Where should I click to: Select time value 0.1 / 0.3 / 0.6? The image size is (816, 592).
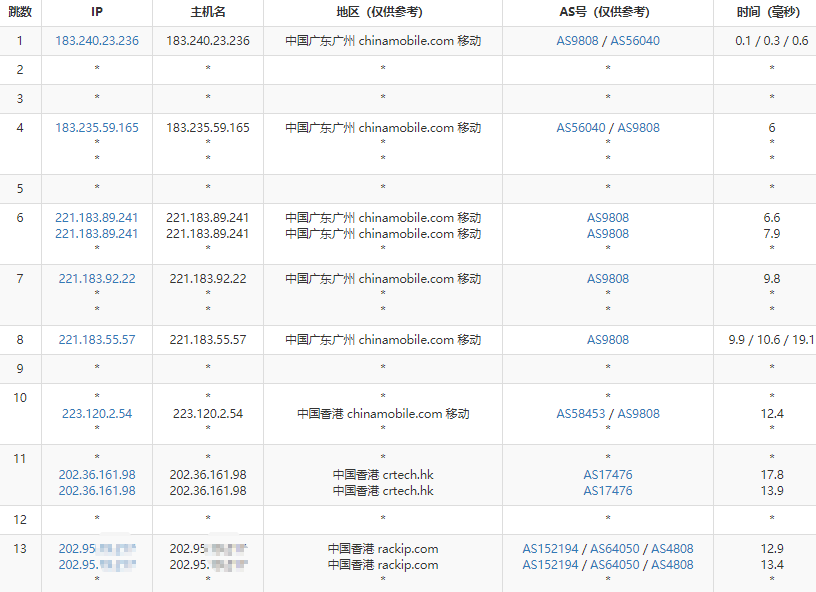[x=772, y=41]
